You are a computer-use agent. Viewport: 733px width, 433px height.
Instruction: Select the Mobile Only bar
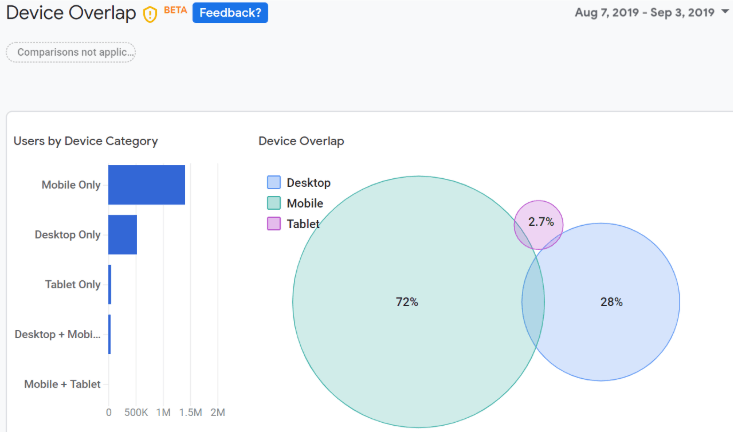pyautogui.click(x=146, y=185)
